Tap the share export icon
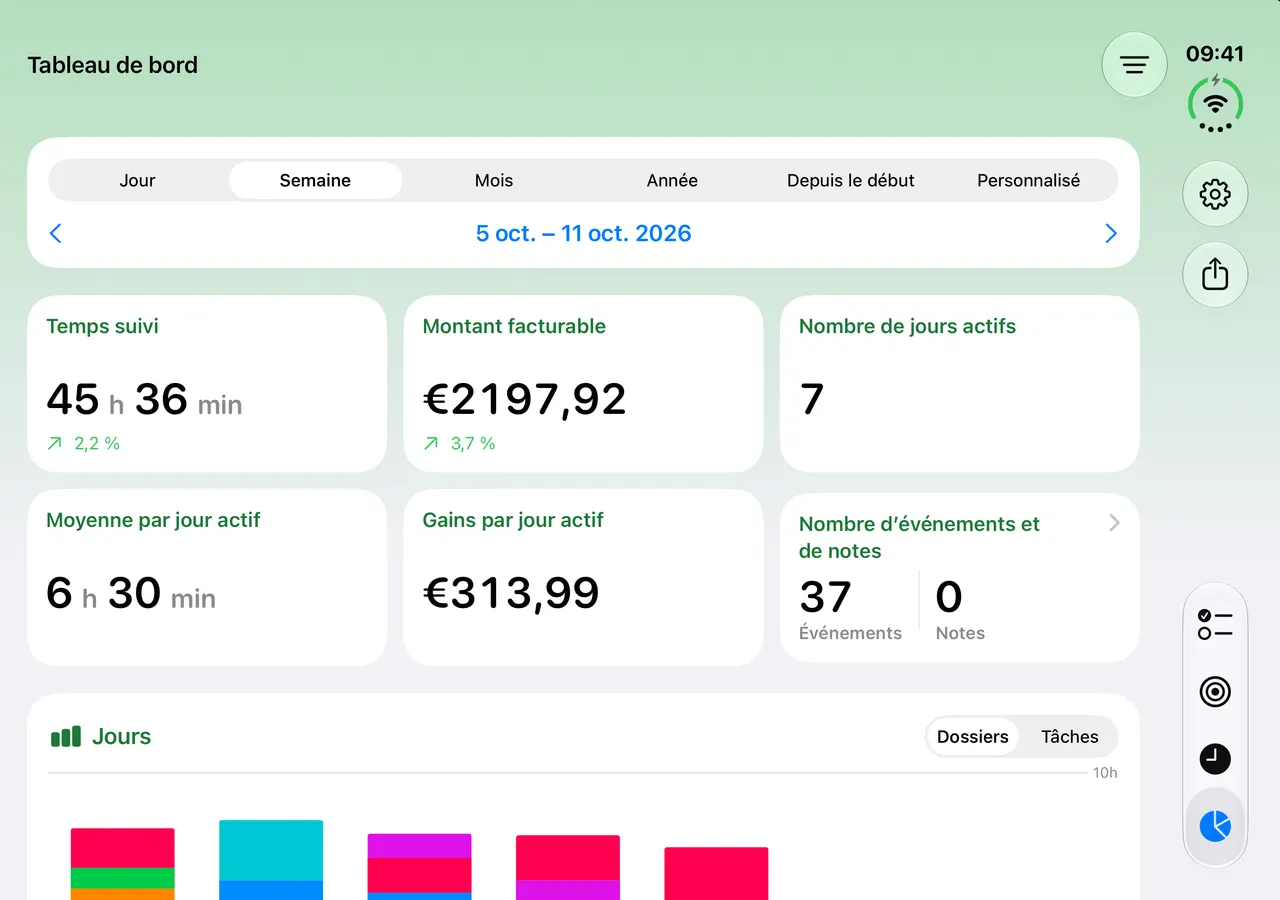 [x=1215, y=274]
